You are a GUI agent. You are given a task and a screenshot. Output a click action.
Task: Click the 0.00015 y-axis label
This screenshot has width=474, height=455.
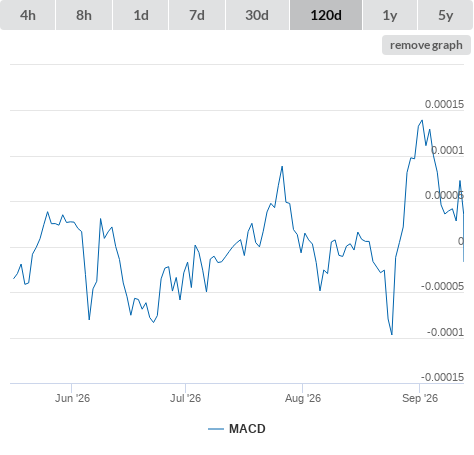(444, 104)
